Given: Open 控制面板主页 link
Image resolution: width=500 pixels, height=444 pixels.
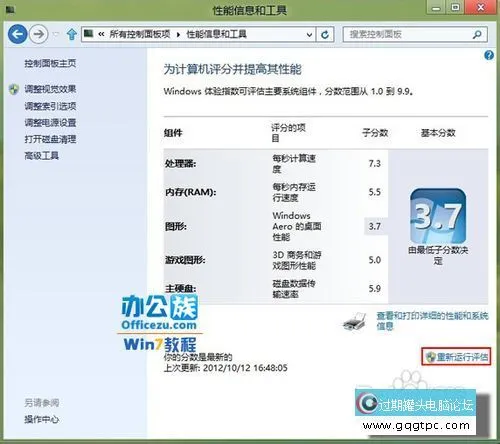Looking at the screenshot, I should tap(50, 63).
